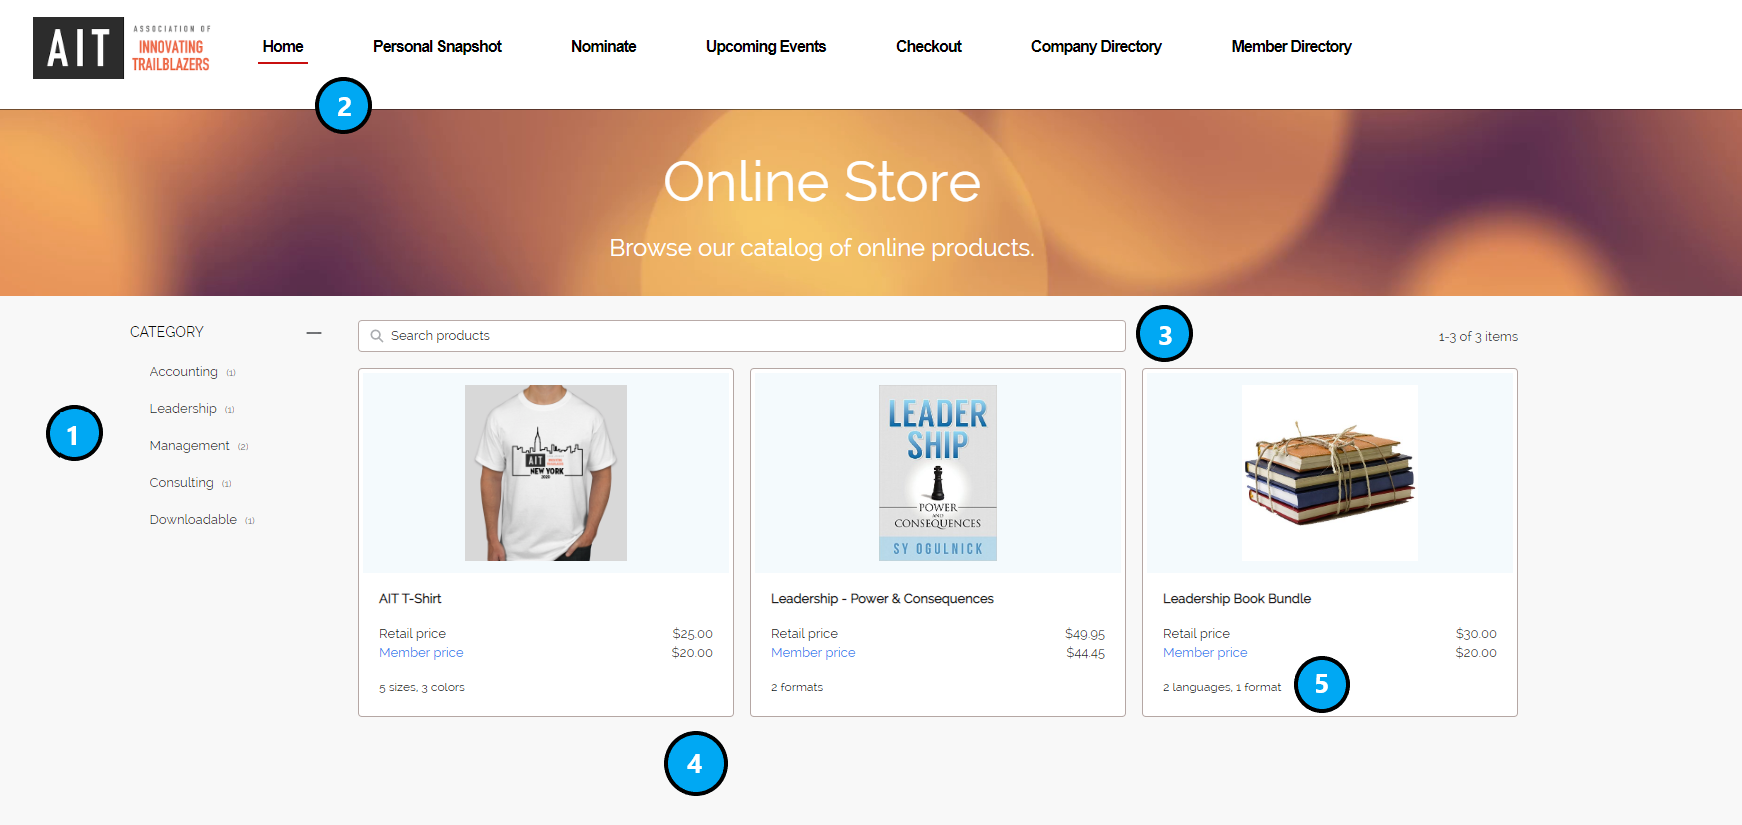Focus the Search products field
Screen dimensions: 1742x825
click(x=750, y=336)
